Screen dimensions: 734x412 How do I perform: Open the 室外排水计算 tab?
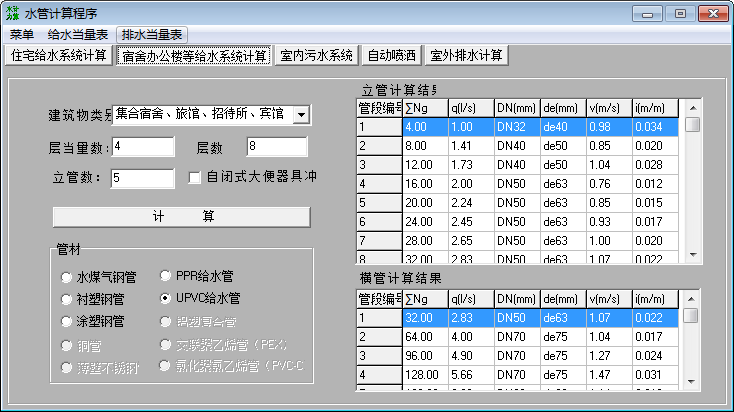click(468, 55)
